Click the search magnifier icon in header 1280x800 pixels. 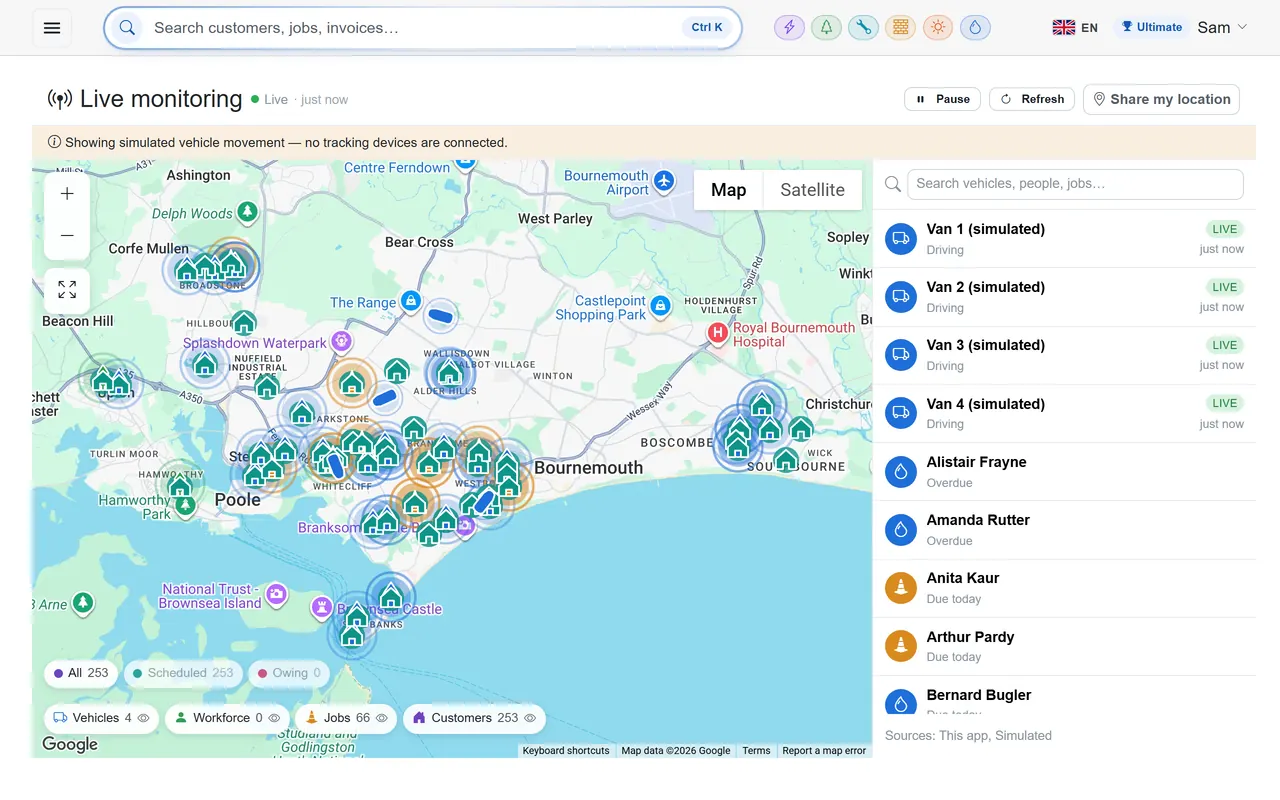[127, 28]
